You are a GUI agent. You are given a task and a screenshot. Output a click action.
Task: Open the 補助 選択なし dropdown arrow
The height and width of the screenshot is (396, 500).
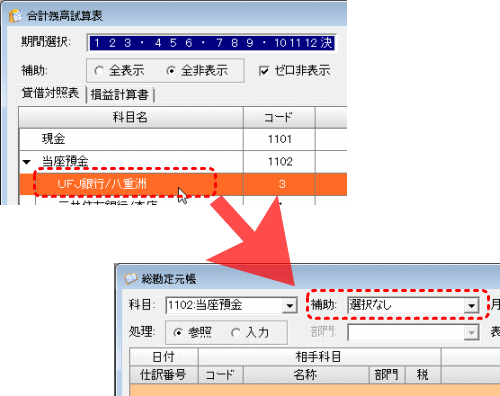click(471, 305)
